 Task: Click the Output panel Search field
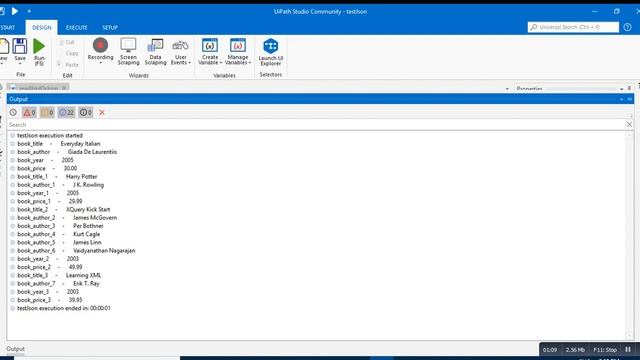pyautogui.click(x=316, y=124)
